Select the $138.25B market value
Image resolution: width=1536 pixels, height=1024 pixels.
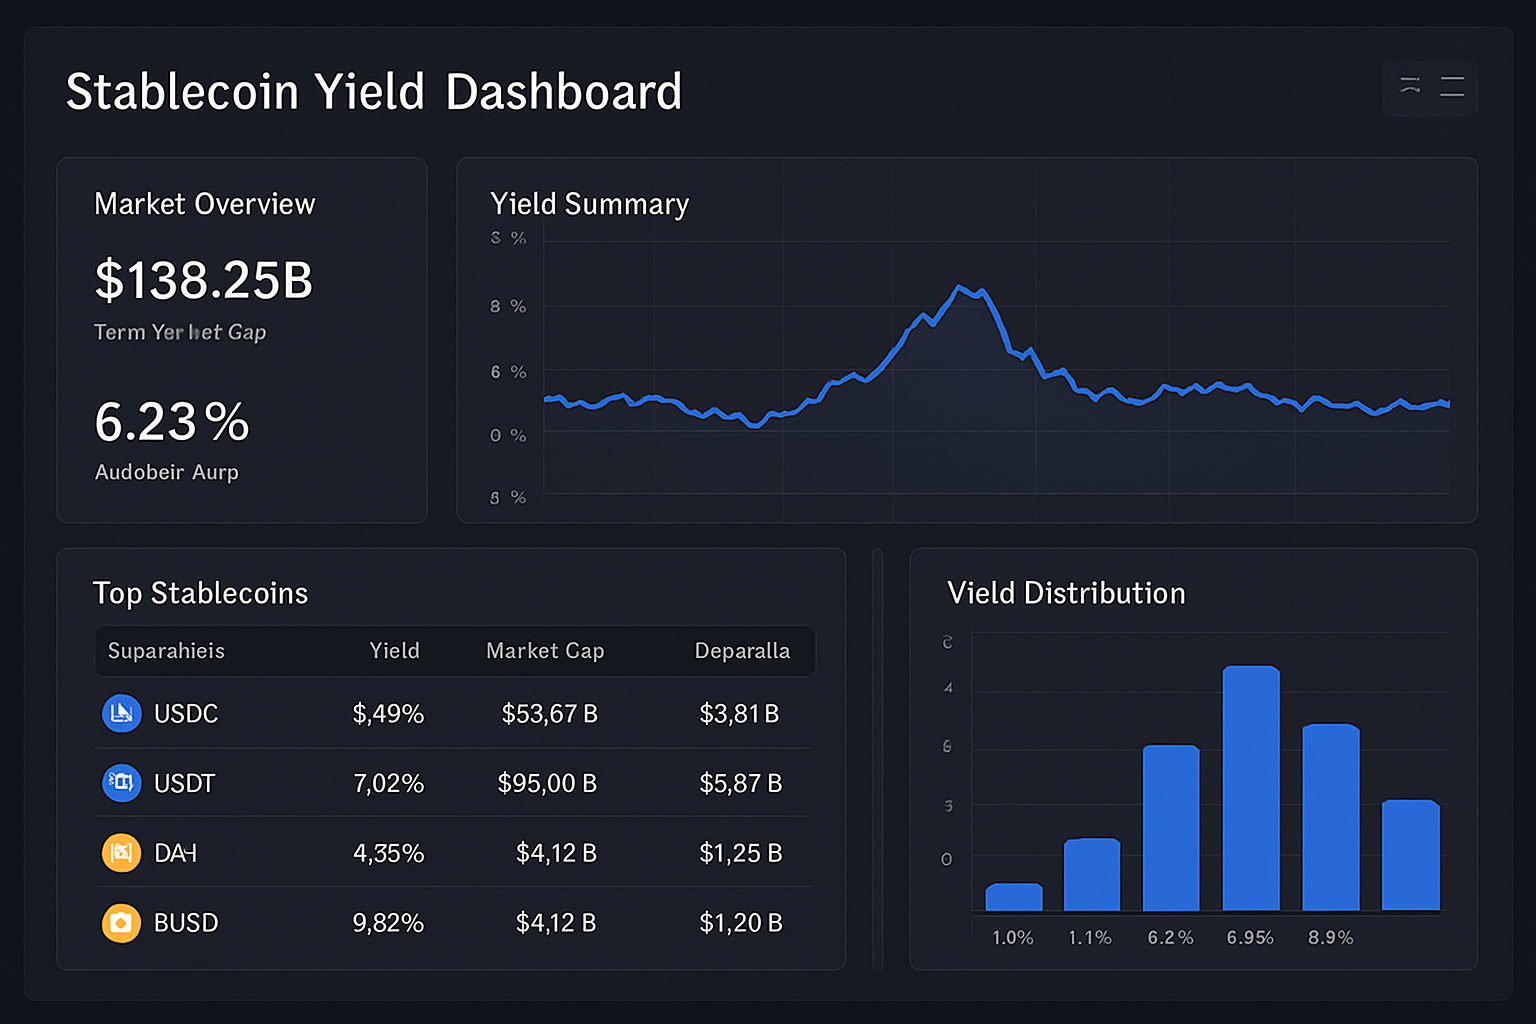203,281
